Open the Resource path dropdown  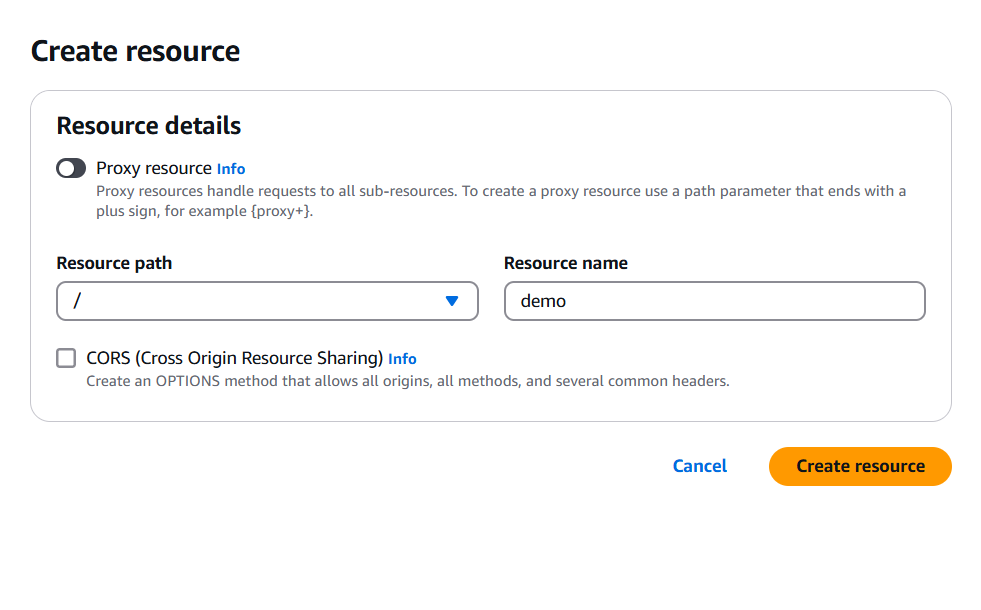(267, 301)
